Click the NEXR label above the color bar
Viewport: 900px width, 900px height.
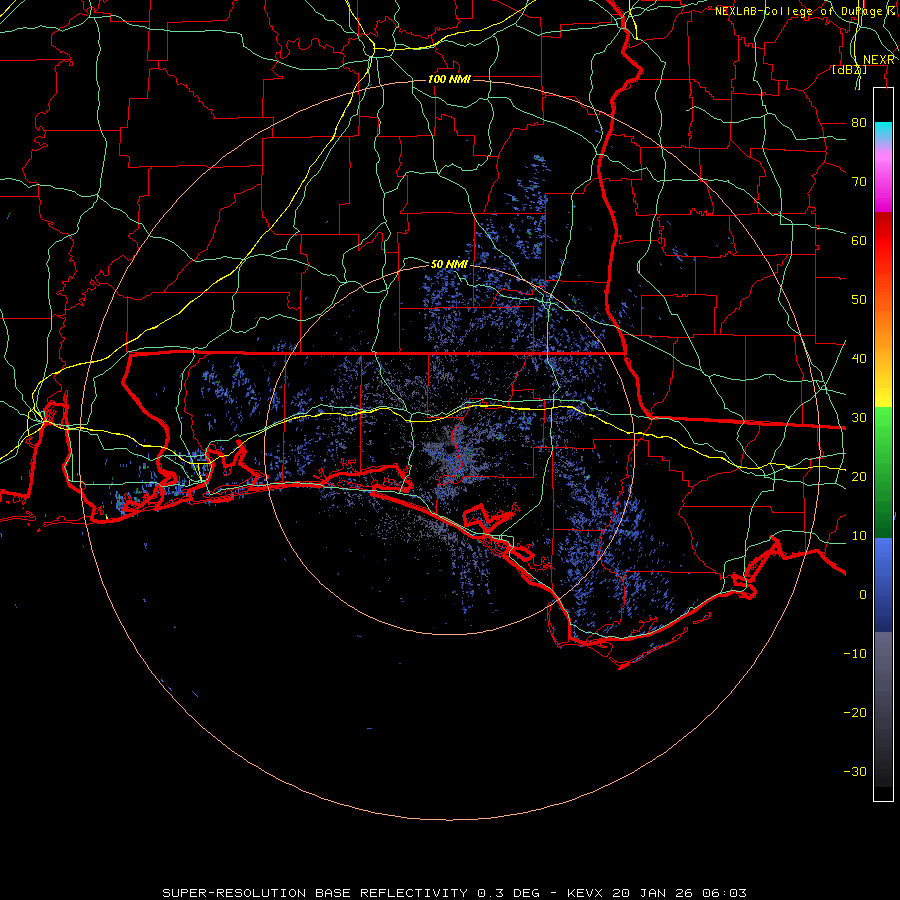pyautogui.click(x=878, y=60)
